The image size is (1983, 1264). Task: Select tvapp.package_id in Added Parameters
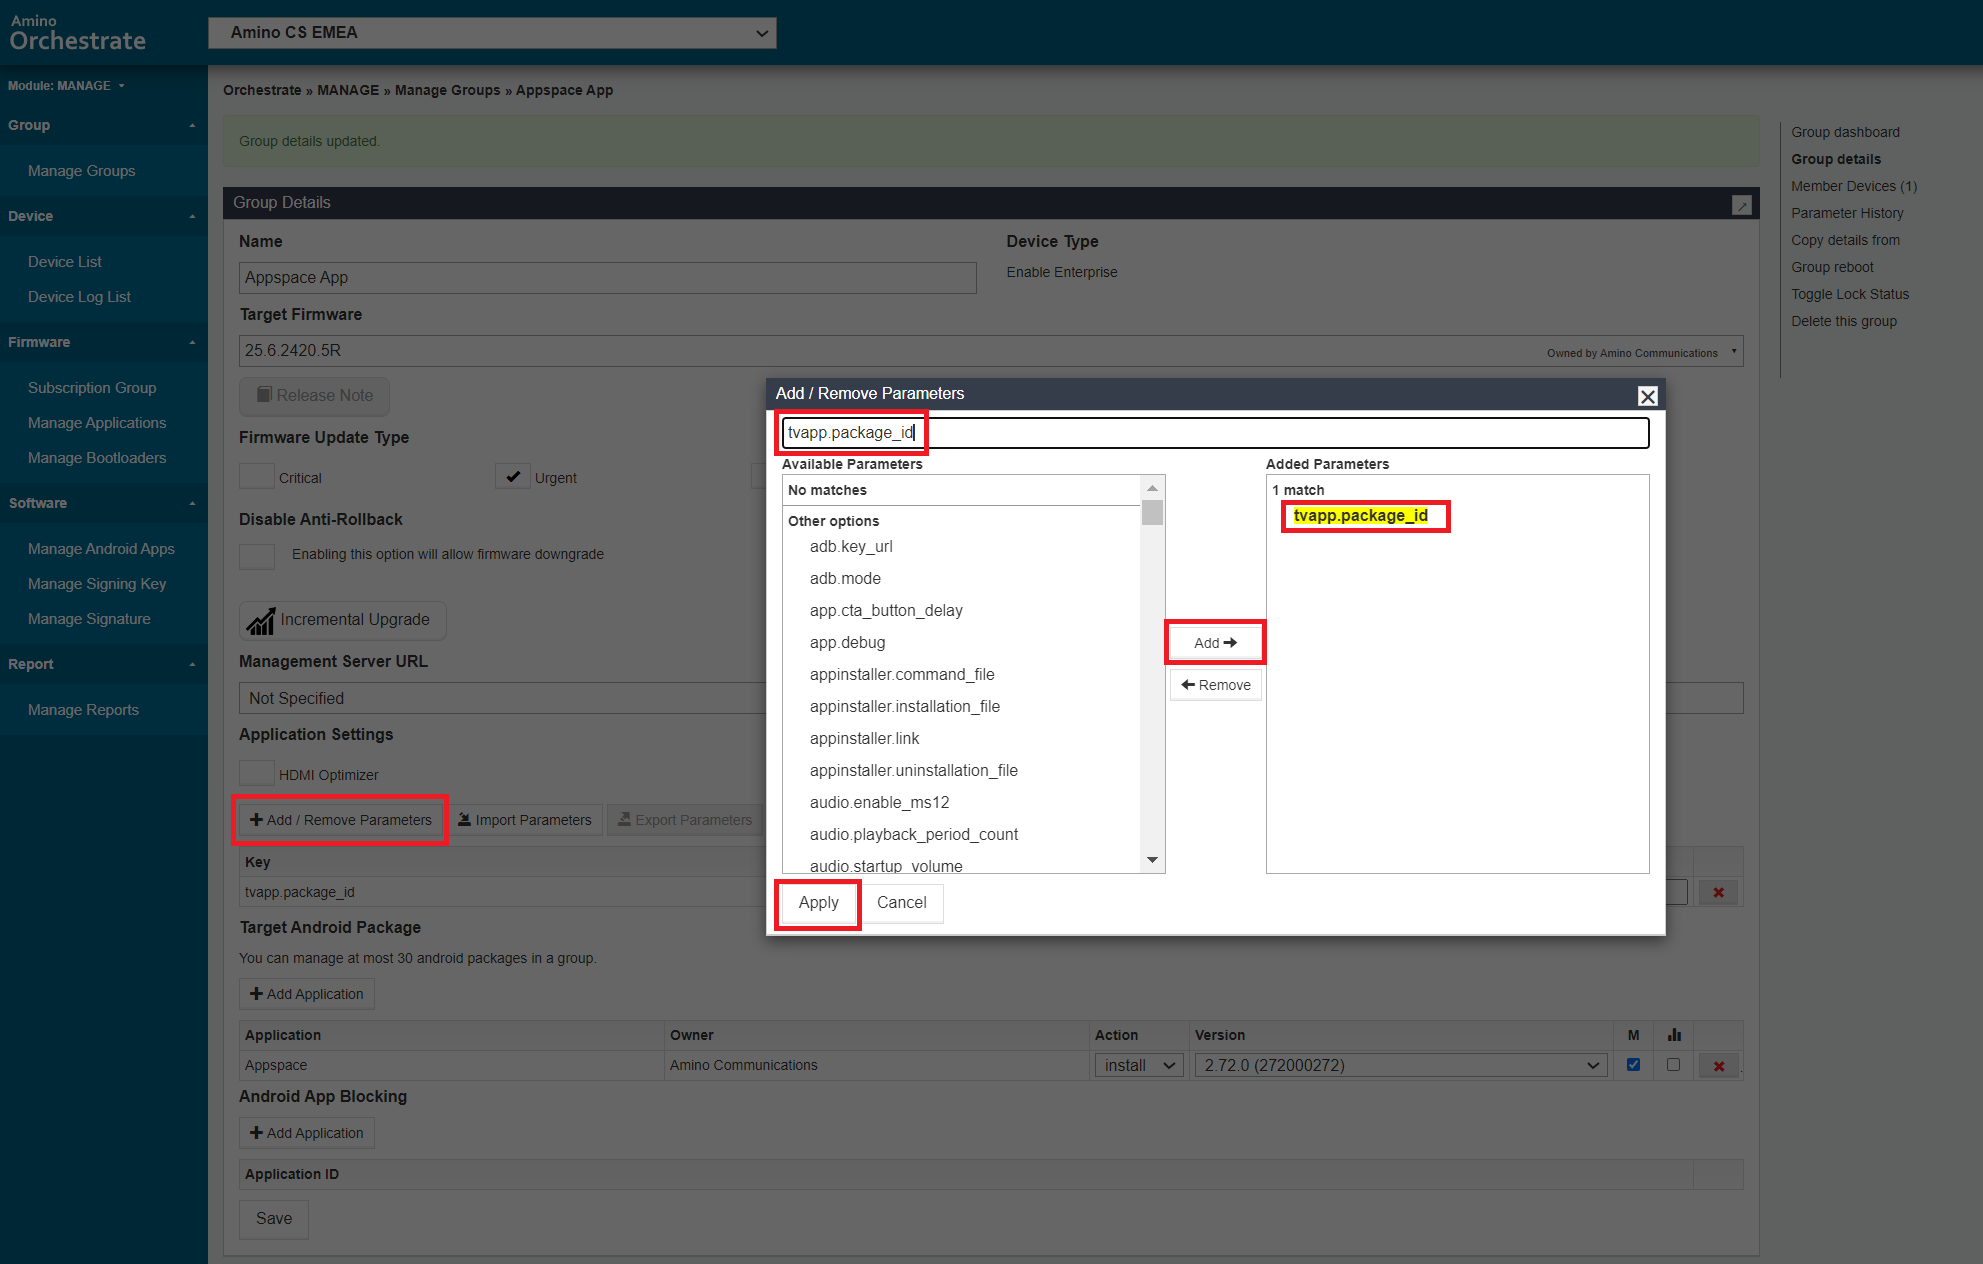pyautogui.click(x=1360, y=516)
